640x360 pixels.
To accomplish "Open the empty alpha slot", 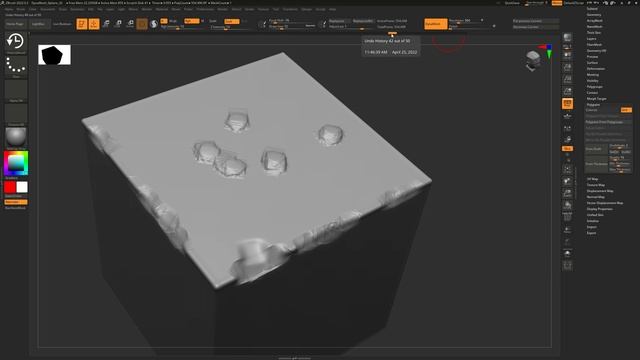I will 16,90.
